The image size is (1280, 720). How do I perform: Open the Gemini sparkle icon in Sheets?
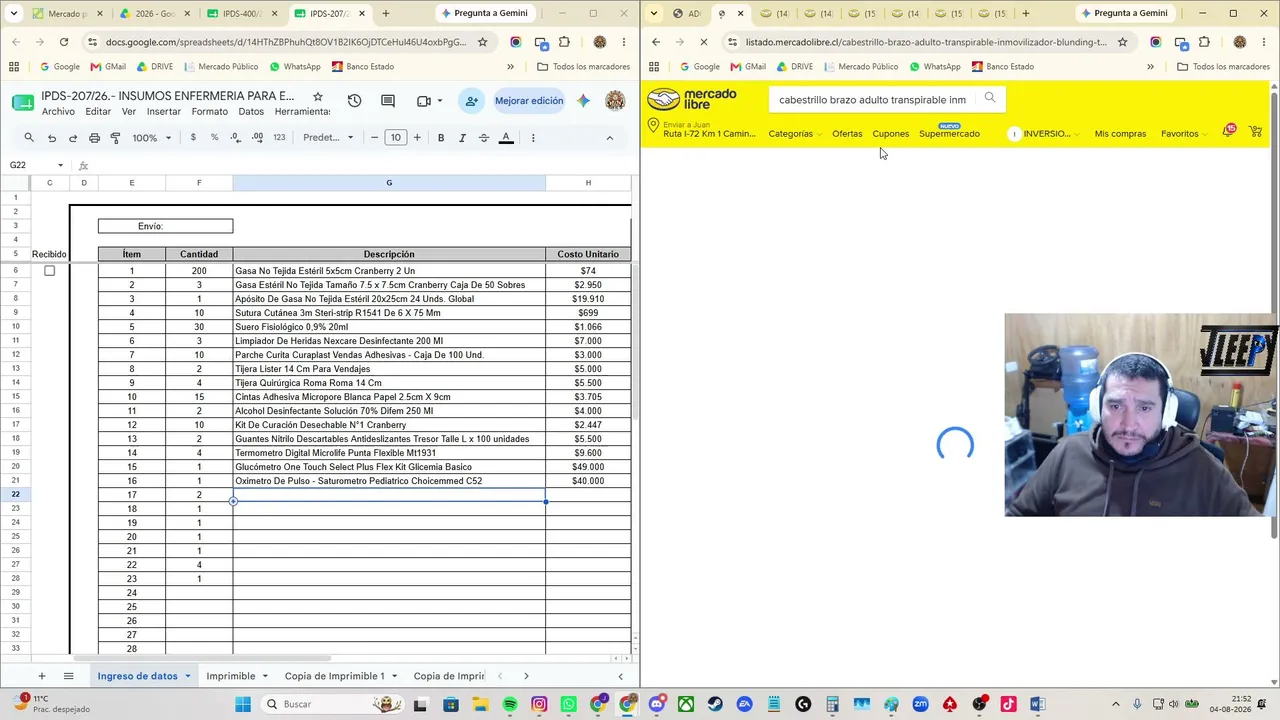tap(584, 101)
